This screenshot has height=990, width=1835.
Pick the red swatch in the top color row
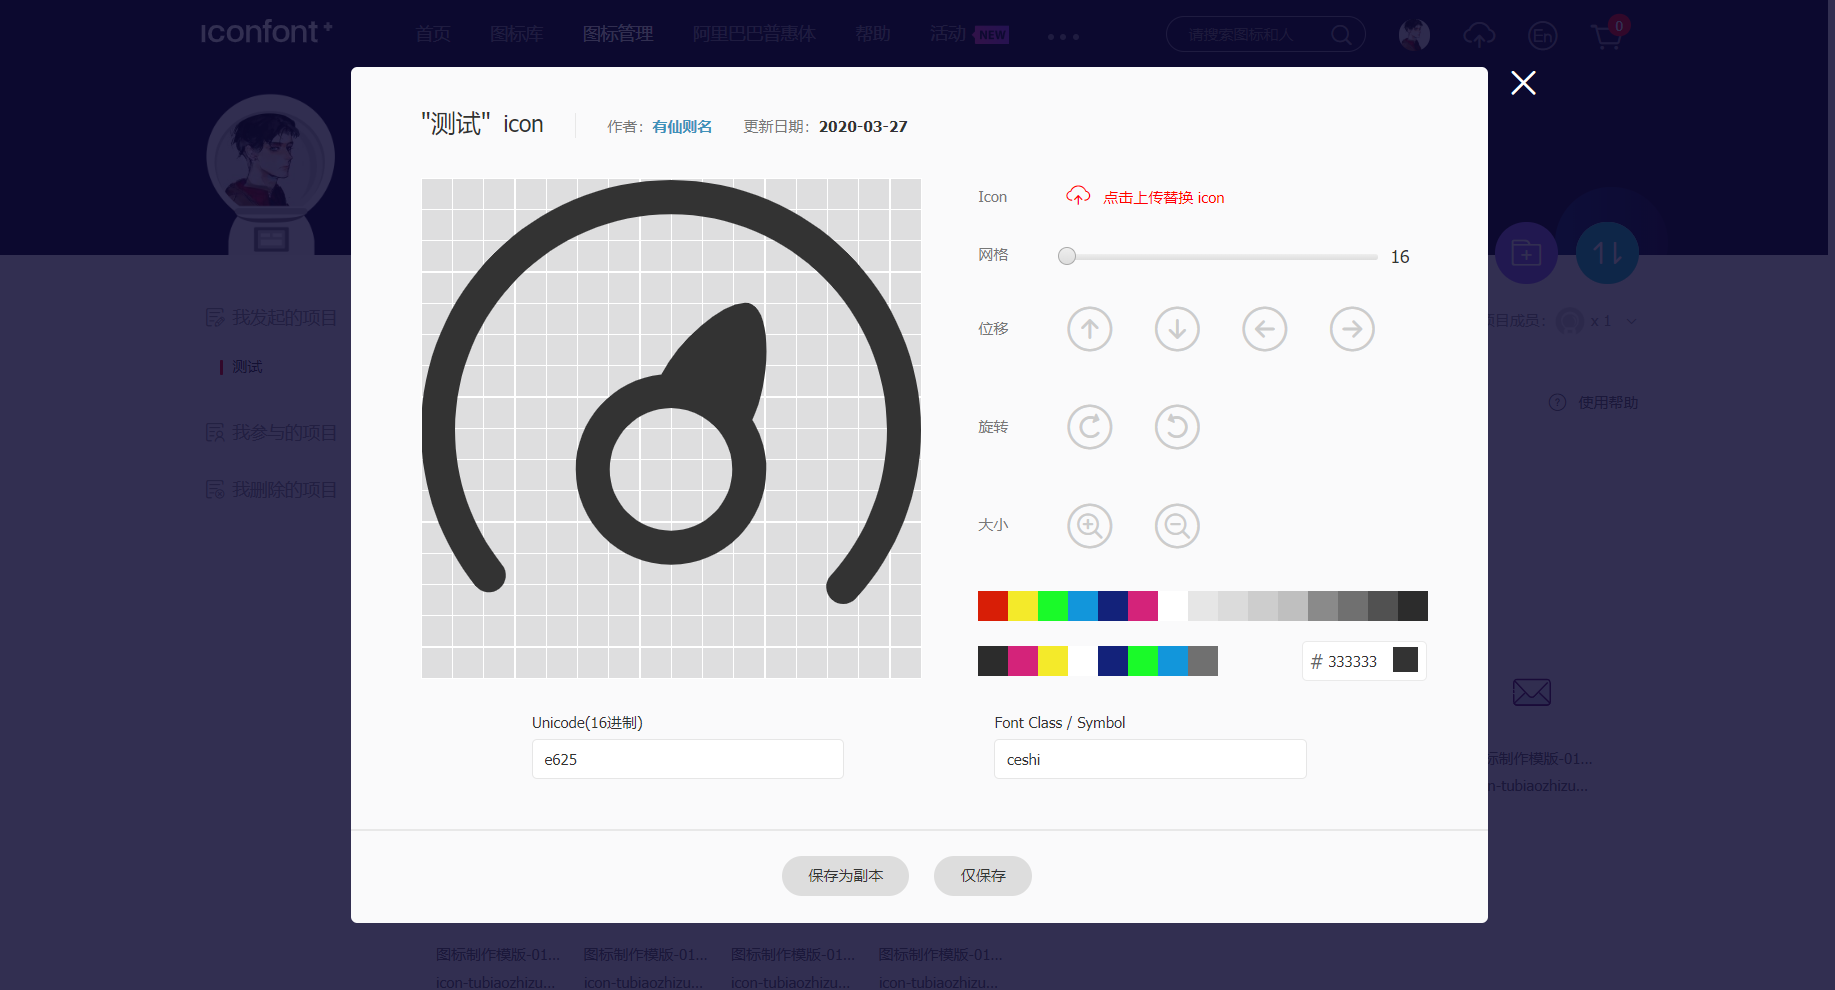[x=993, y=606]
